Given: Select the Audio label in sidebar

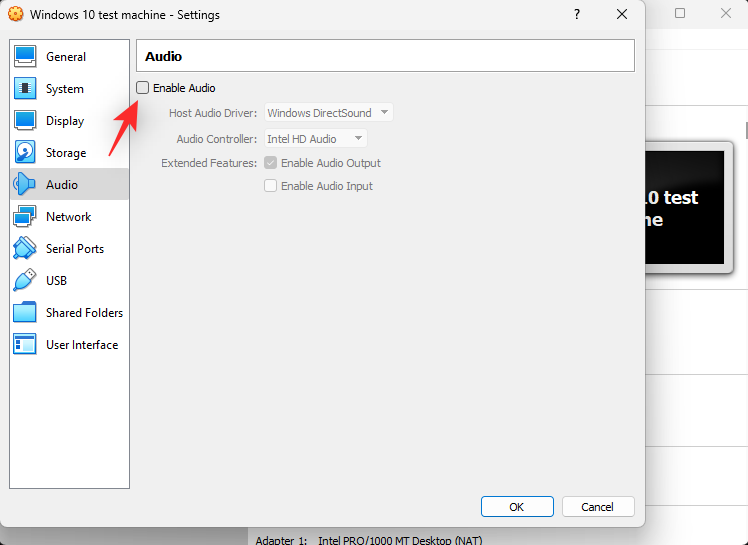Looking at the screenshot, I should tap(62, 185).
